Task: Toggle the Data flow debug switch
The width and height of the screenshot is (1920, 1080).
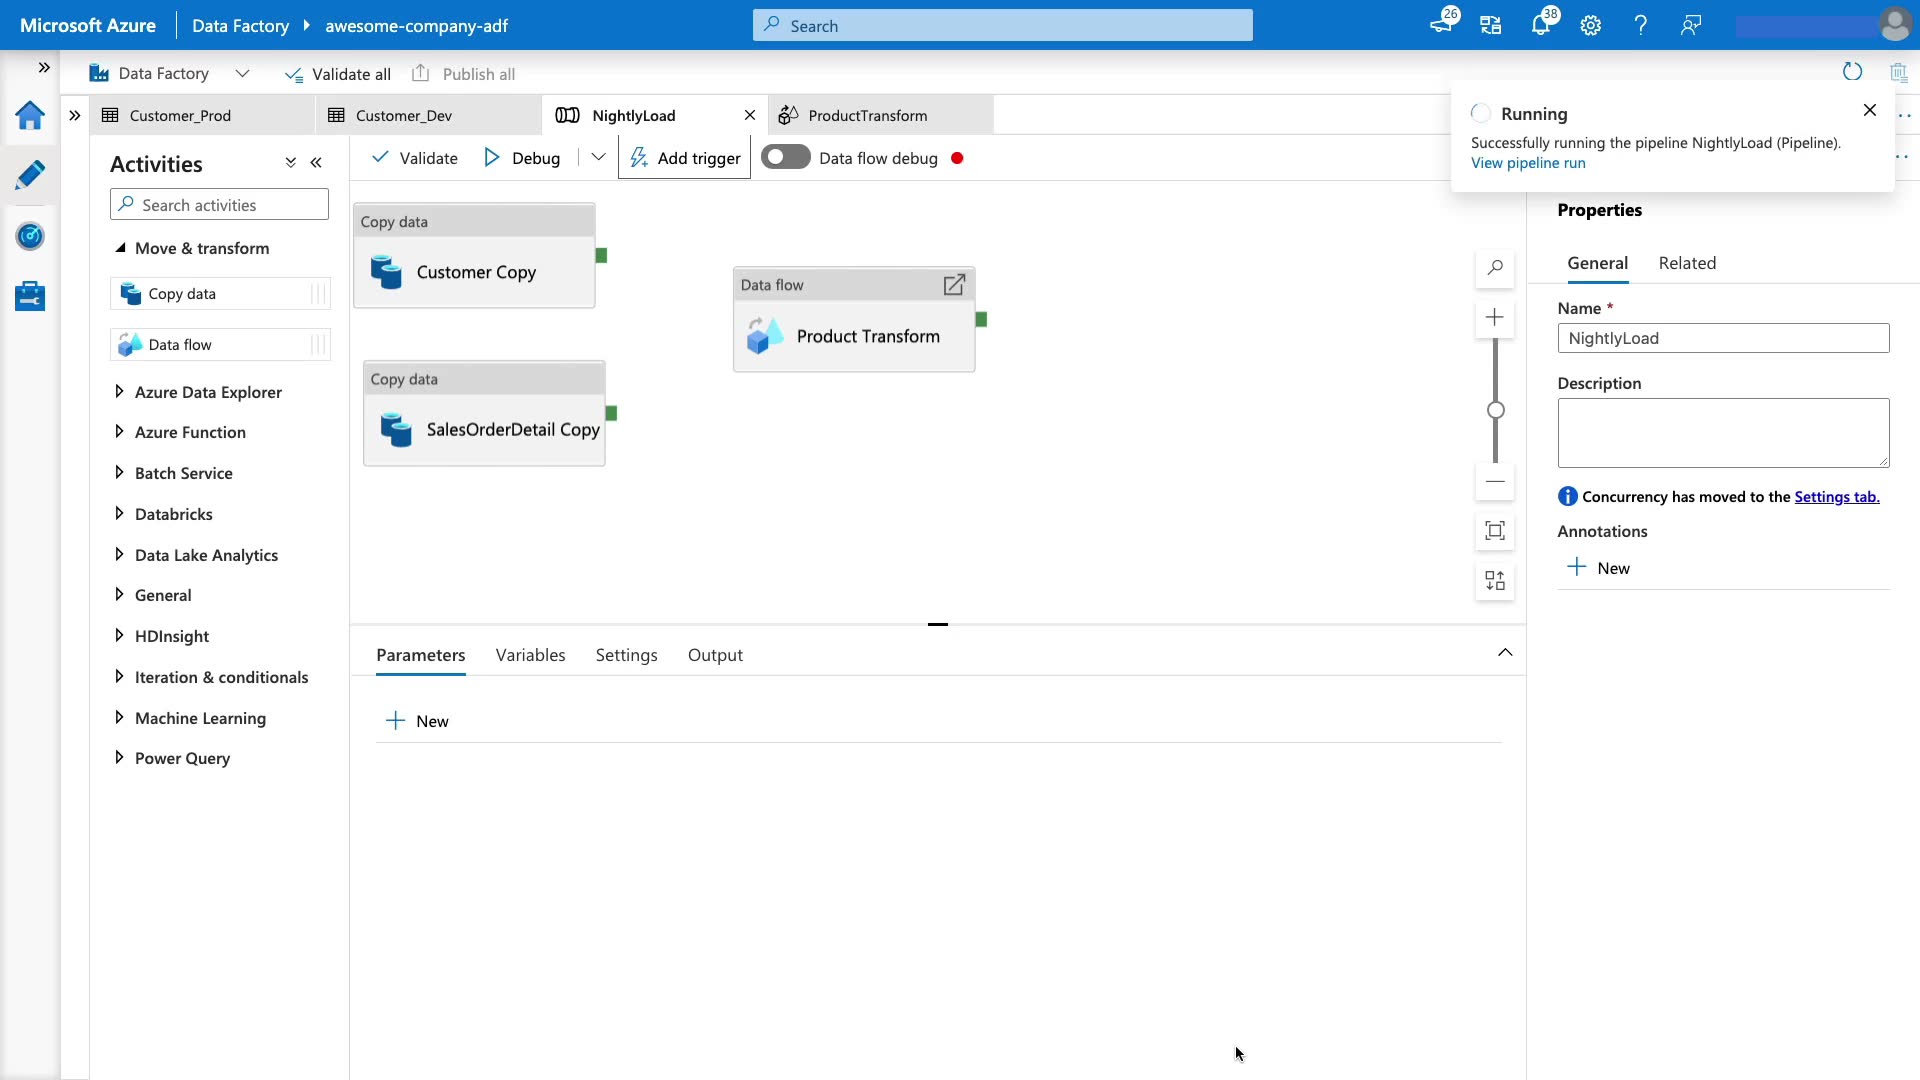Action: click(x=785, y=158)
